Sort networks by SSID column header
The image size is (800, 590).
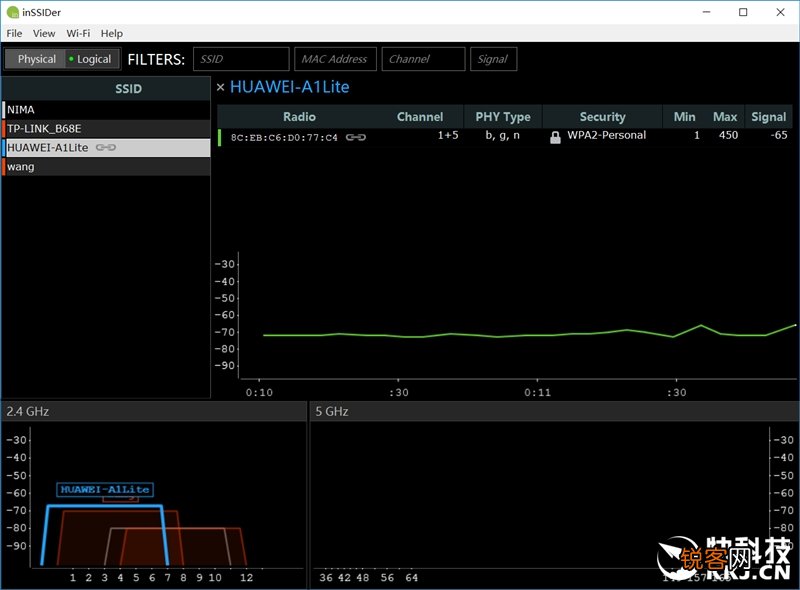(x=128, y=89)
